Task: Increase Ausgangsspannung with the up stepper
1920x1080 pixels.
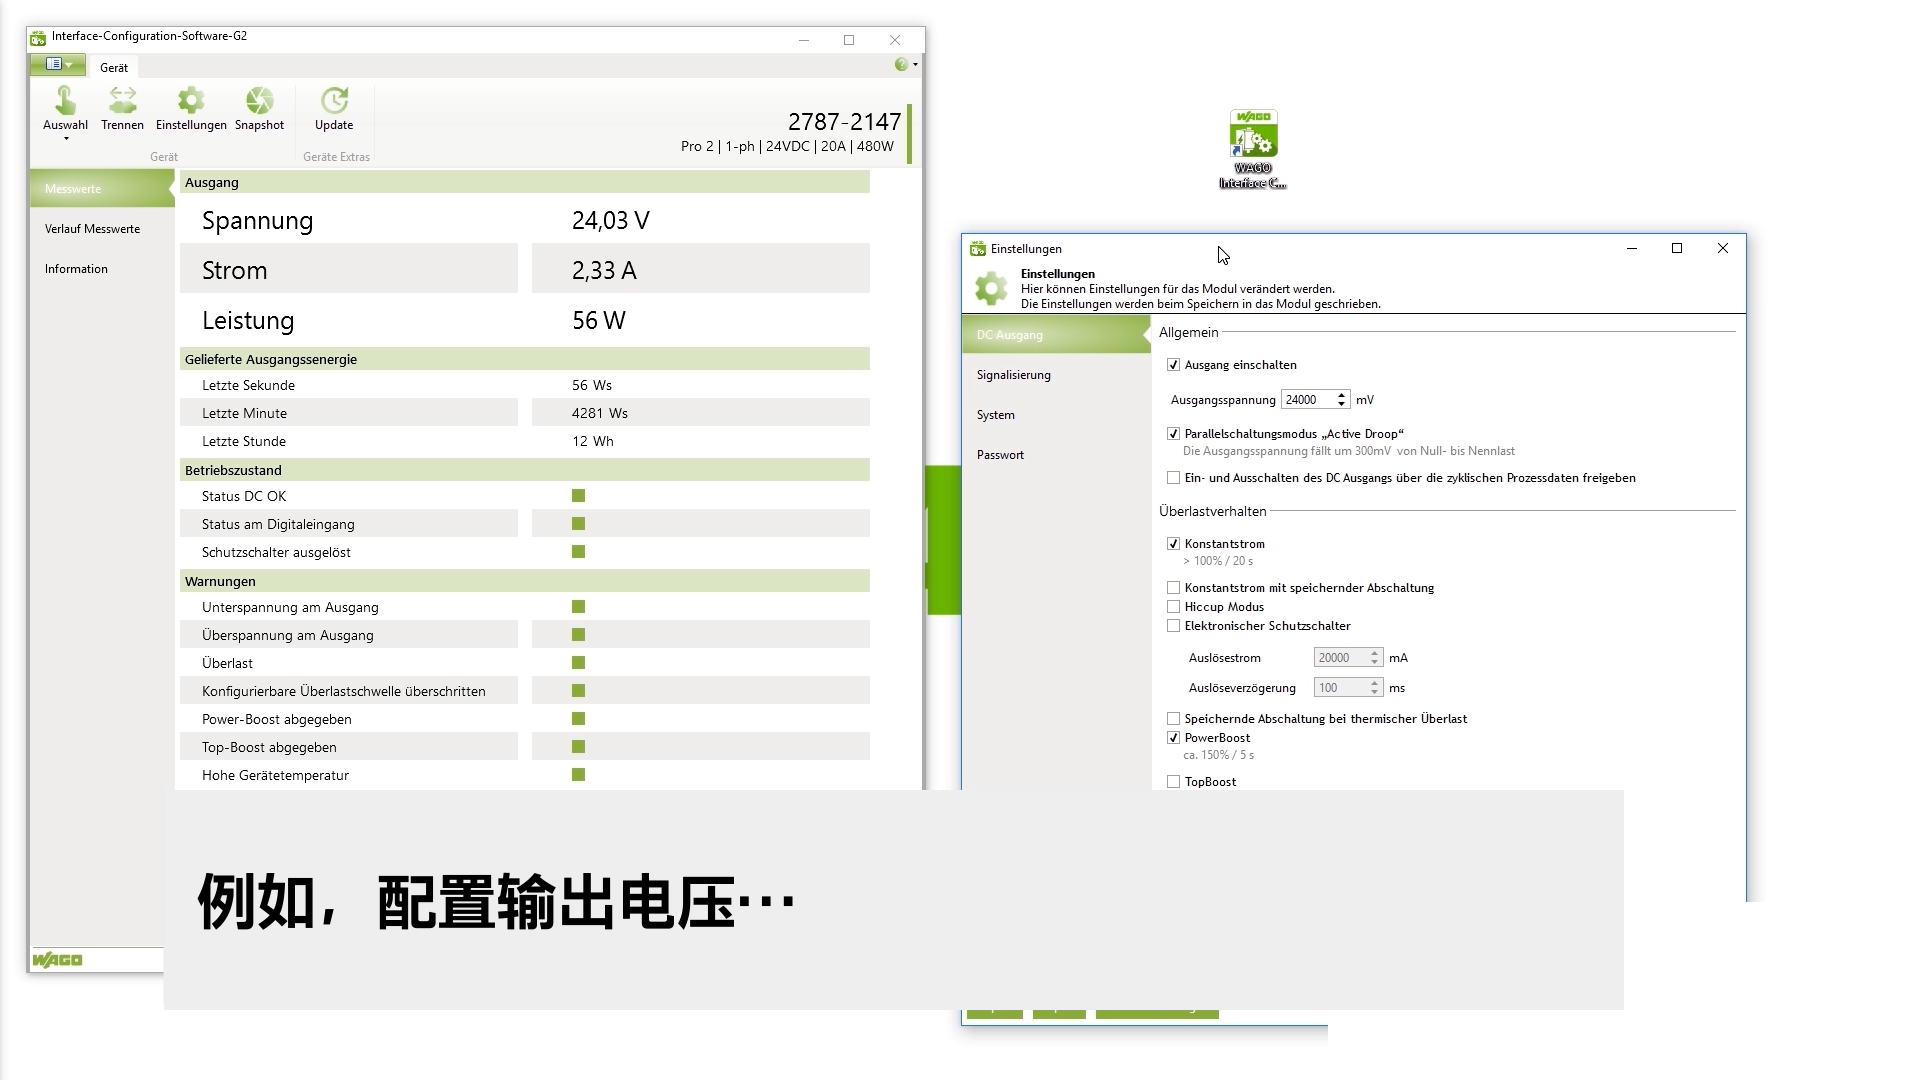Action: click(1341, 395)
